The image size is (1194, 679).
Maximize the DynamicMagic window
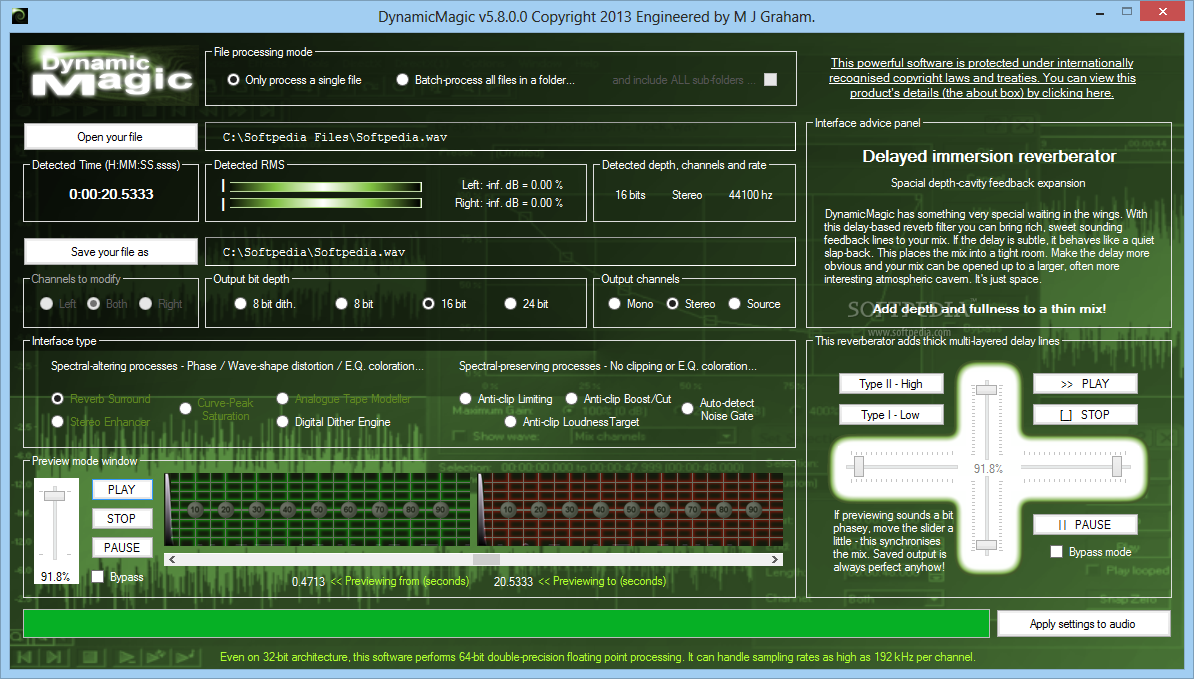click(1127, 11)
